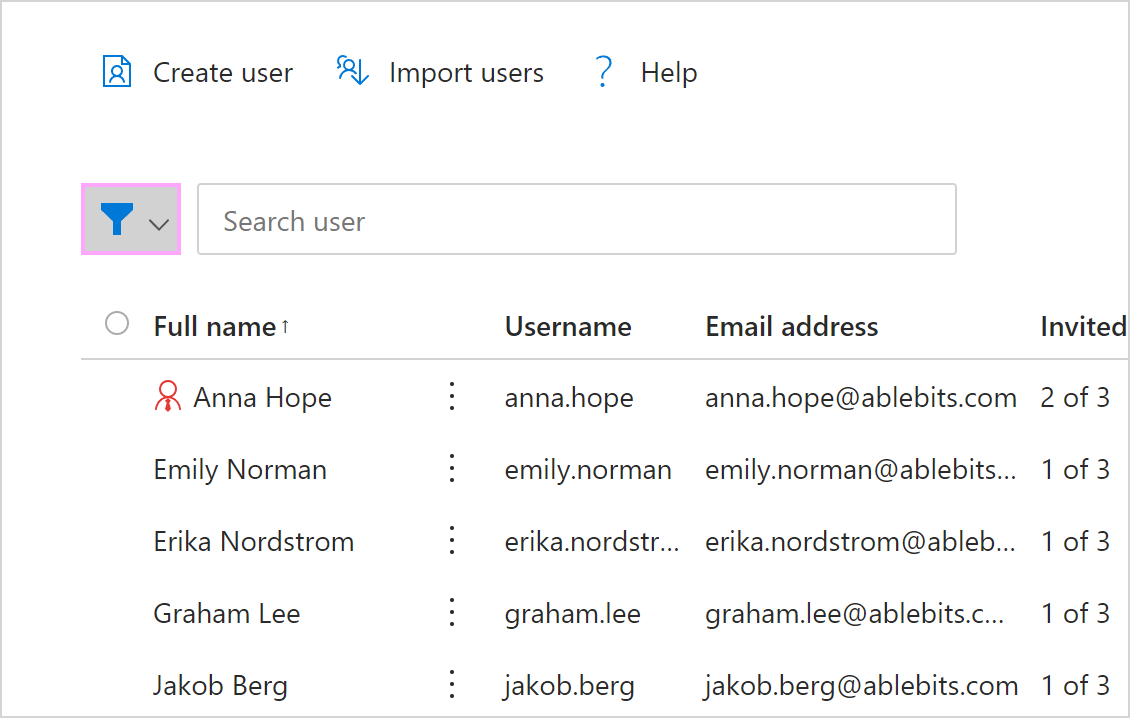Toggle the select-all circle in the header
Screen dimensions: 1130x718
[x=117, y=323]
